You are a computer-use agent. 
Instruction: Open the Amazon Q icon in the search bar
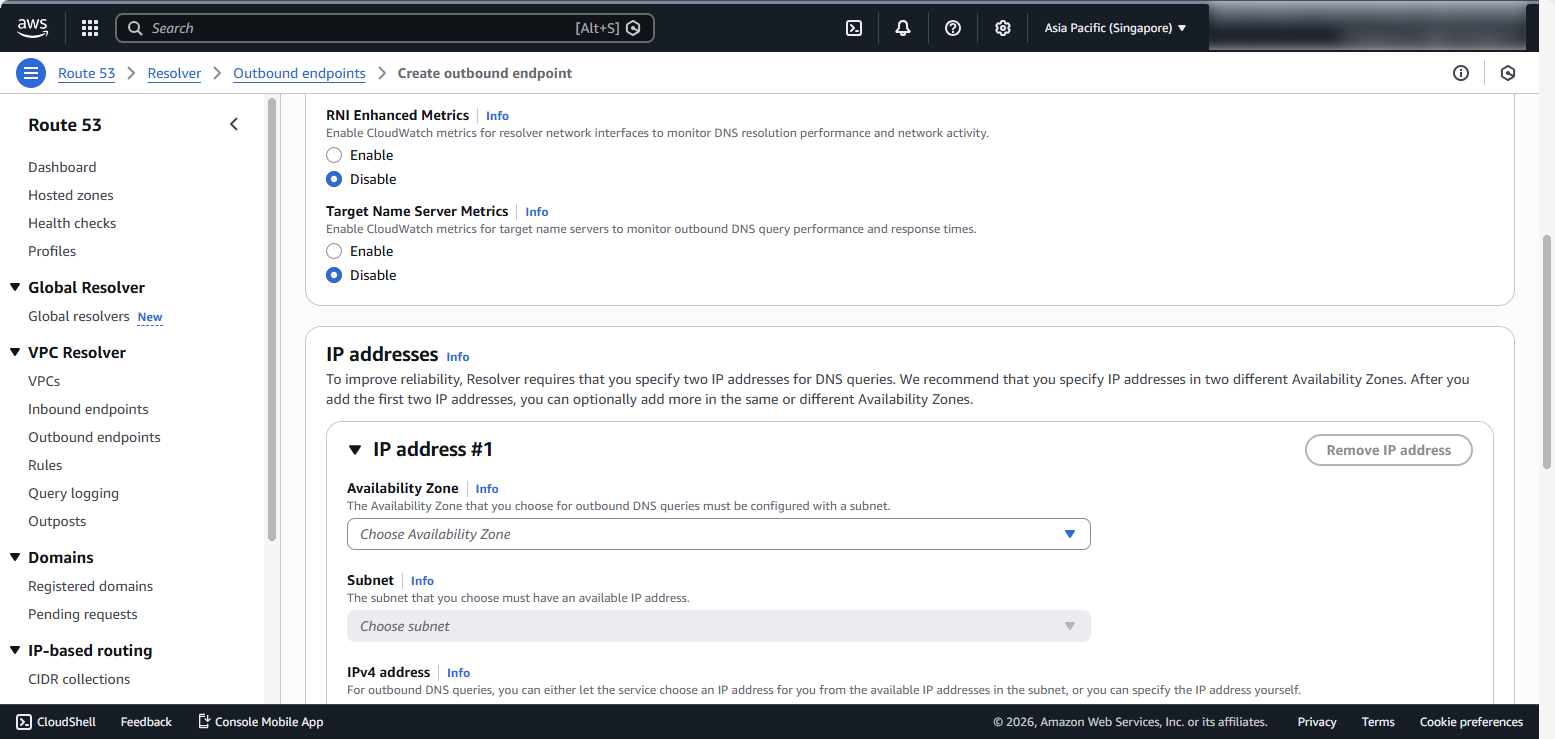click(x=633, y=28)
